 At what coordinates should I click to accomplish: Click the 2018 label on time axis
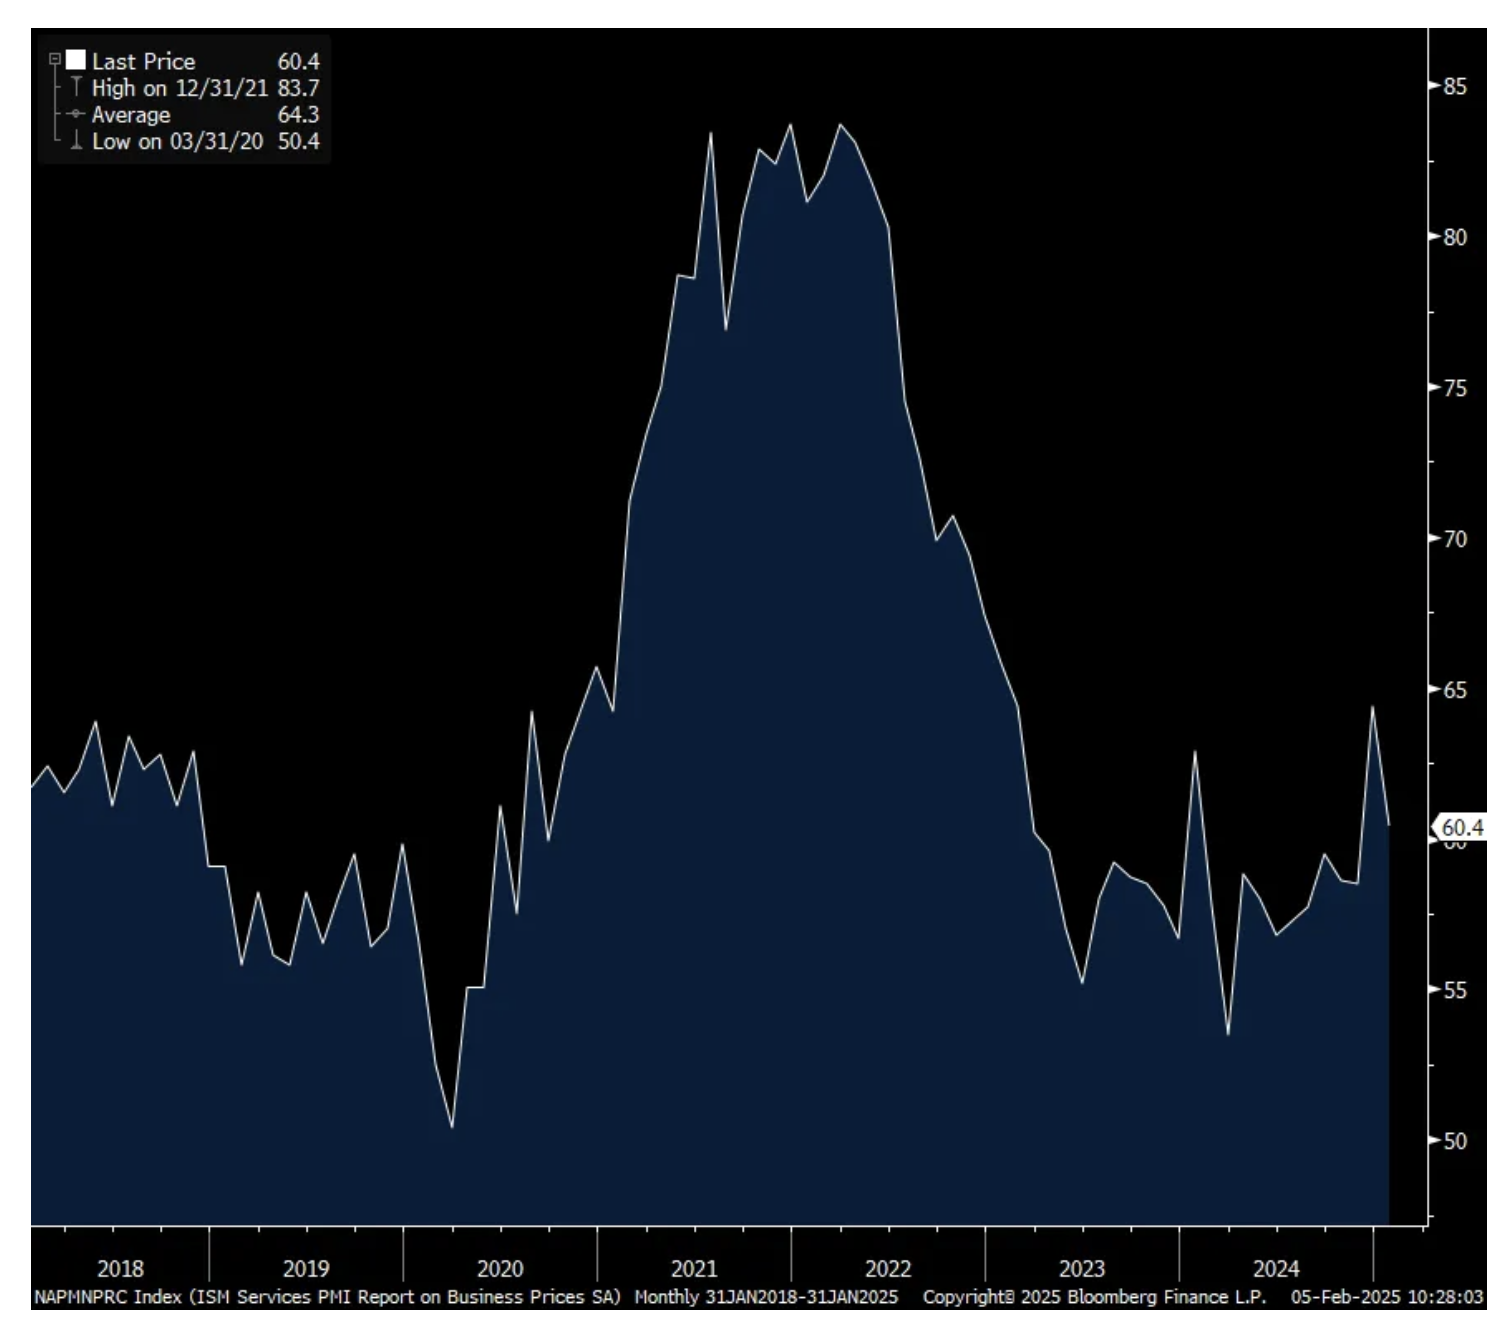tap(120, 1268)
